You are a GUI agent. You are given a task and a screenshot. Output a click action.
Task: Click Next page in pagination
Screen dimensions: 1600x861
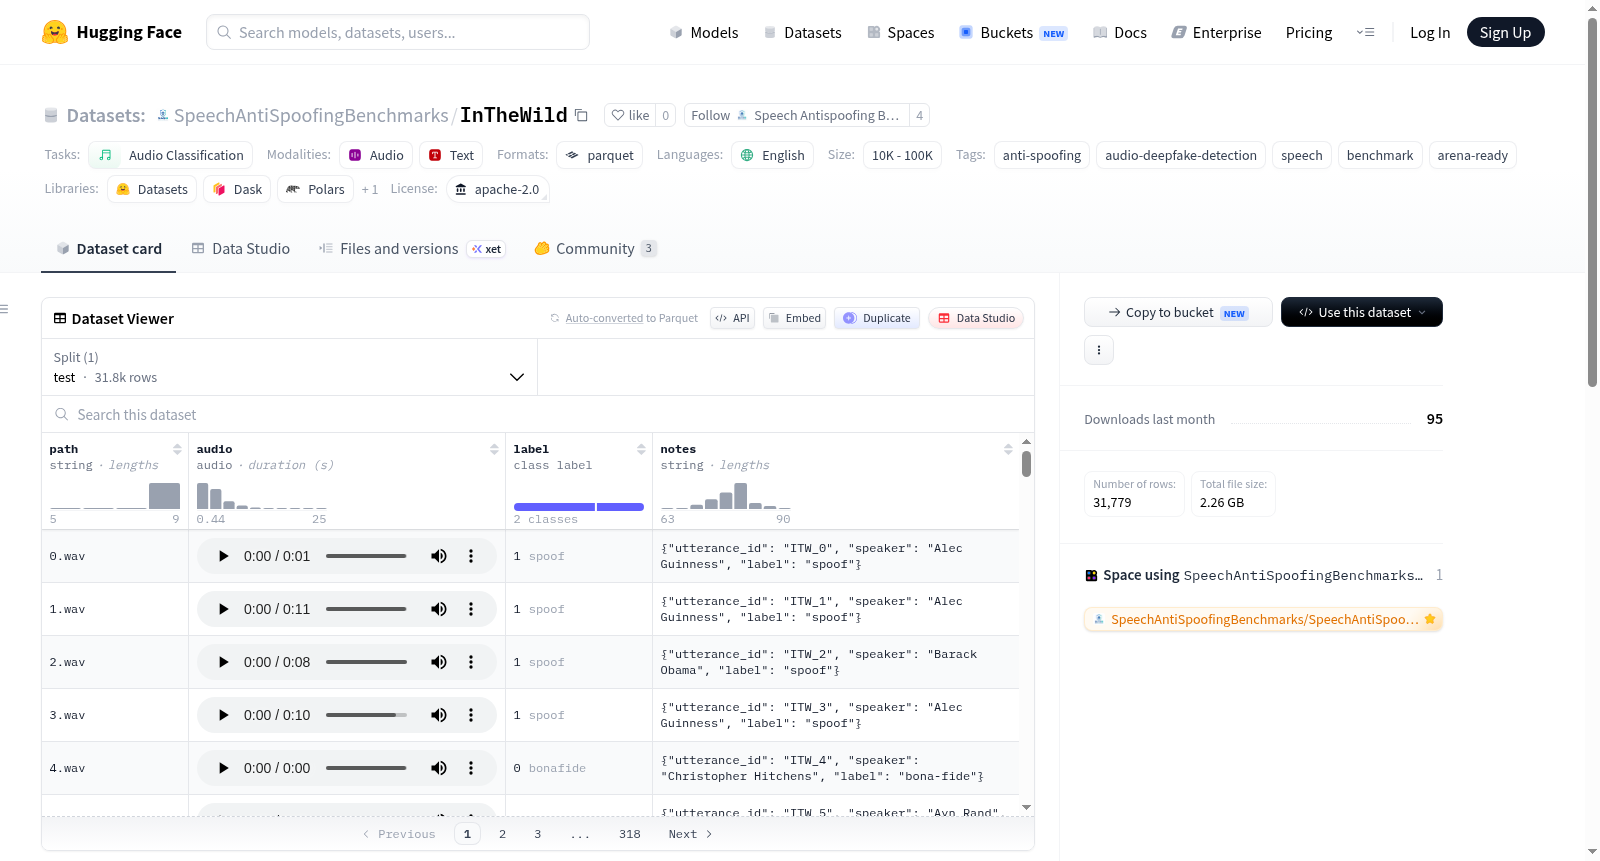pos(690,834)
